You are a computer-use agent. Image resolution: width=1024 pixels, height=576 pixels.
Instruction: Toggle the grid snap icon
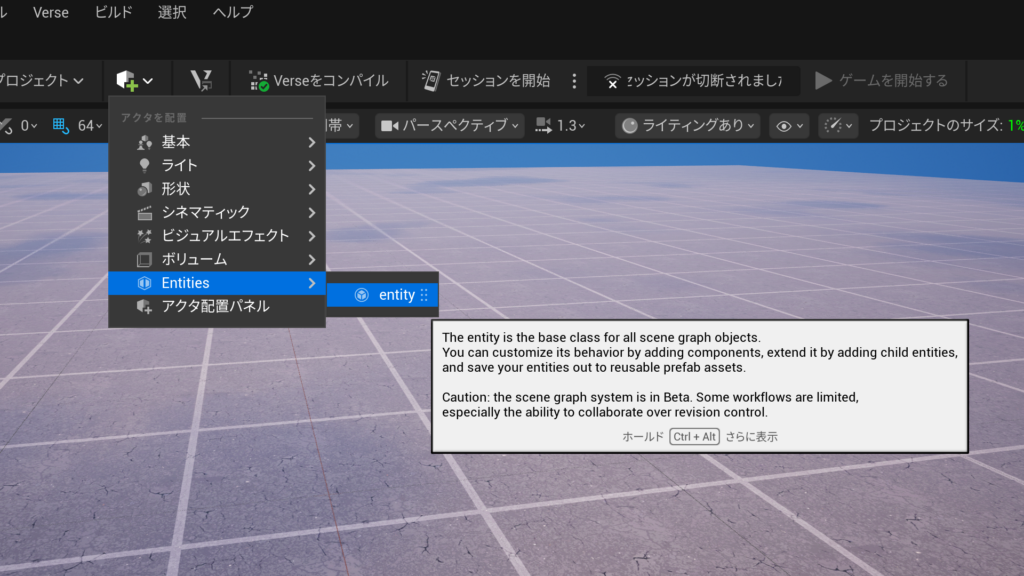(x=61, y=125)
